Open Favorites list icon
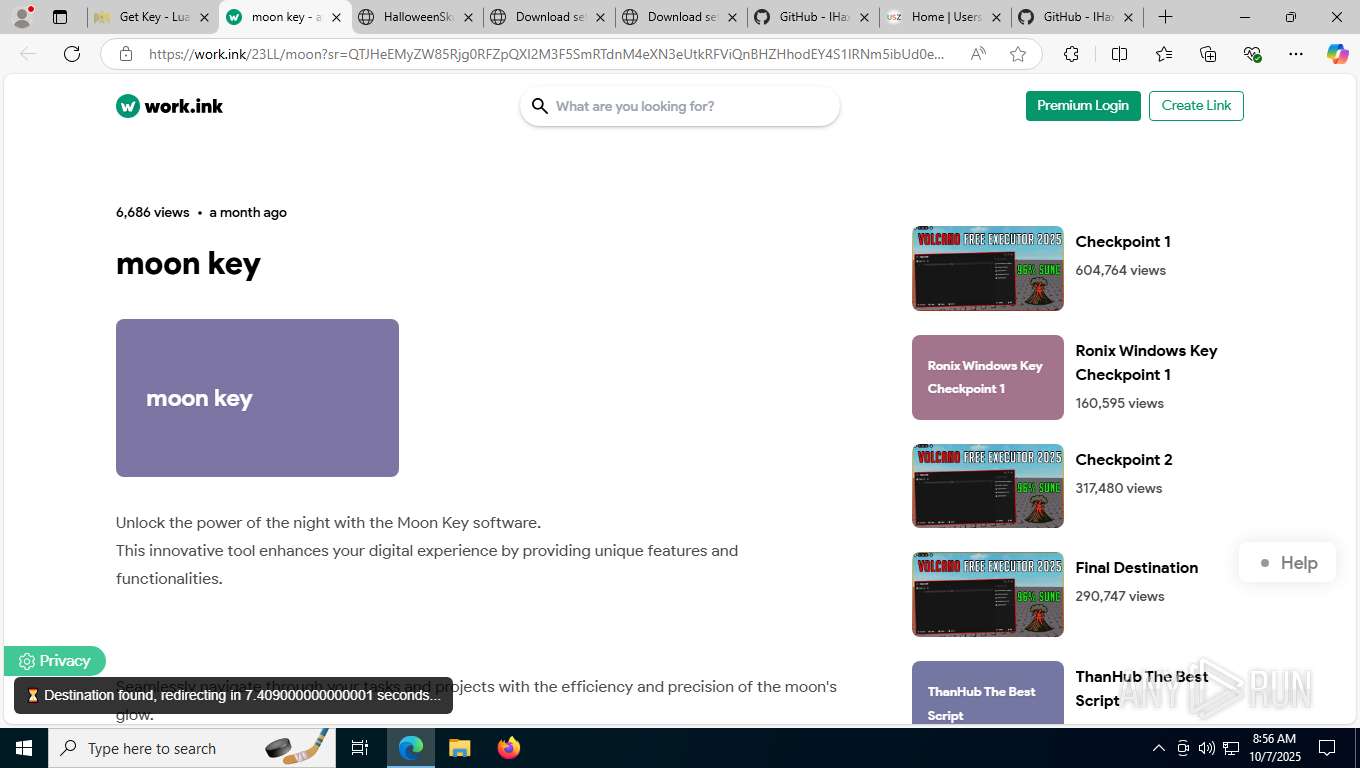The image size is (1360, 768). tap(1164, 54)
